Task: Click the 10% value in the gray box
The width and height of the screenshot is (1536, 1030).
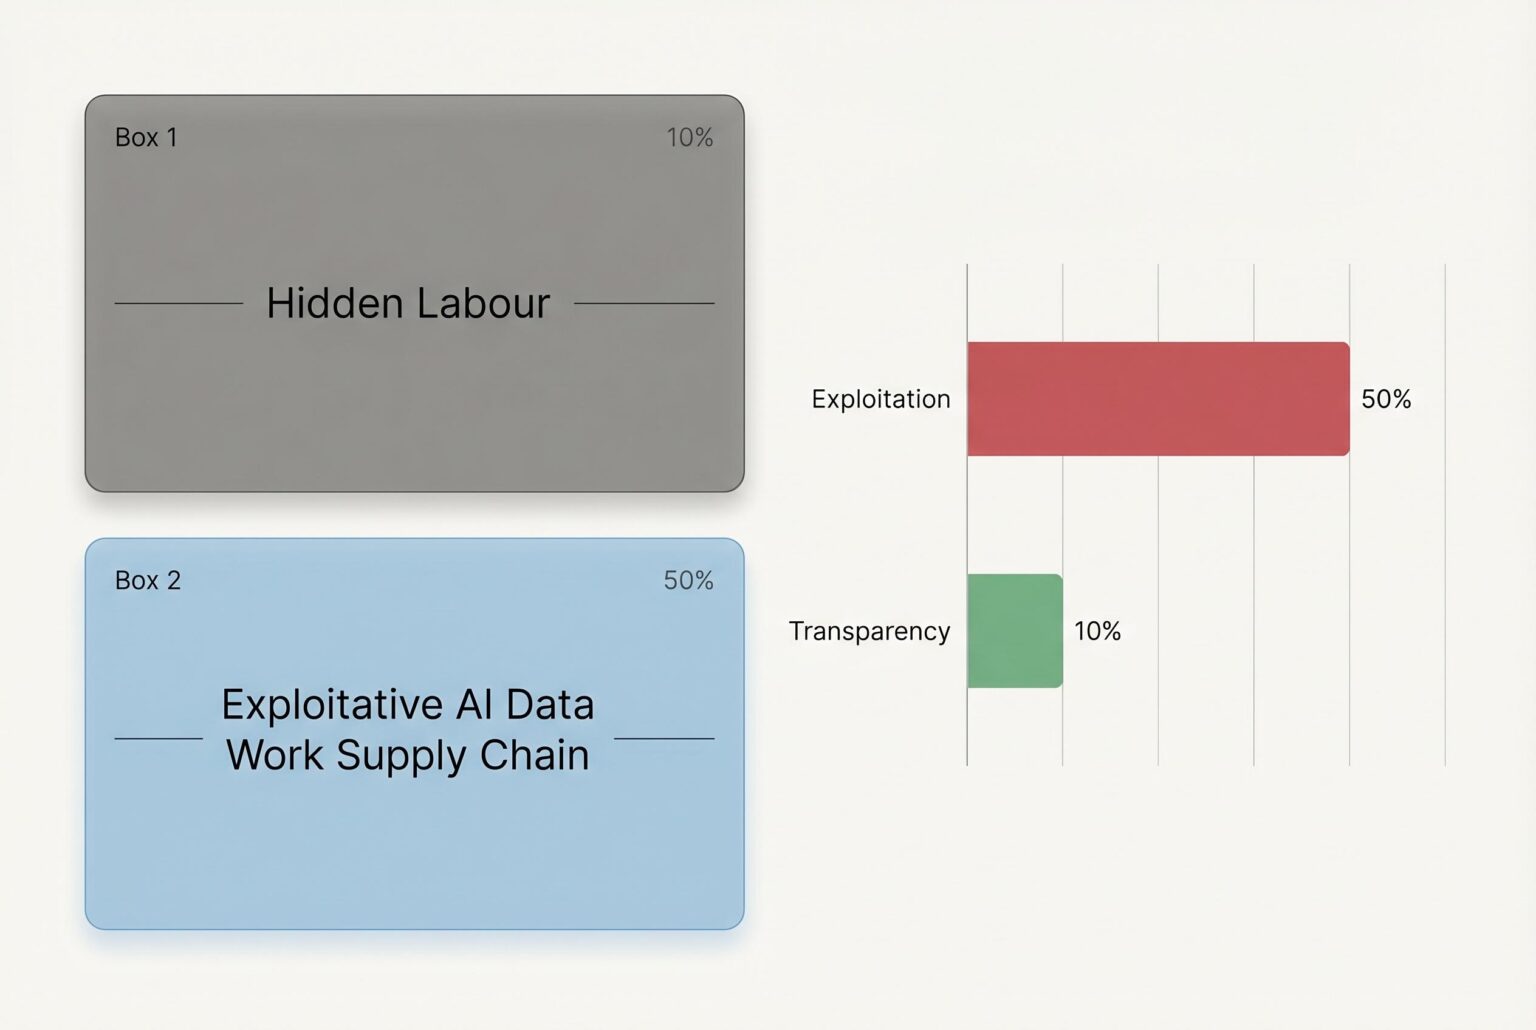Action: click(x=689, y=137)
